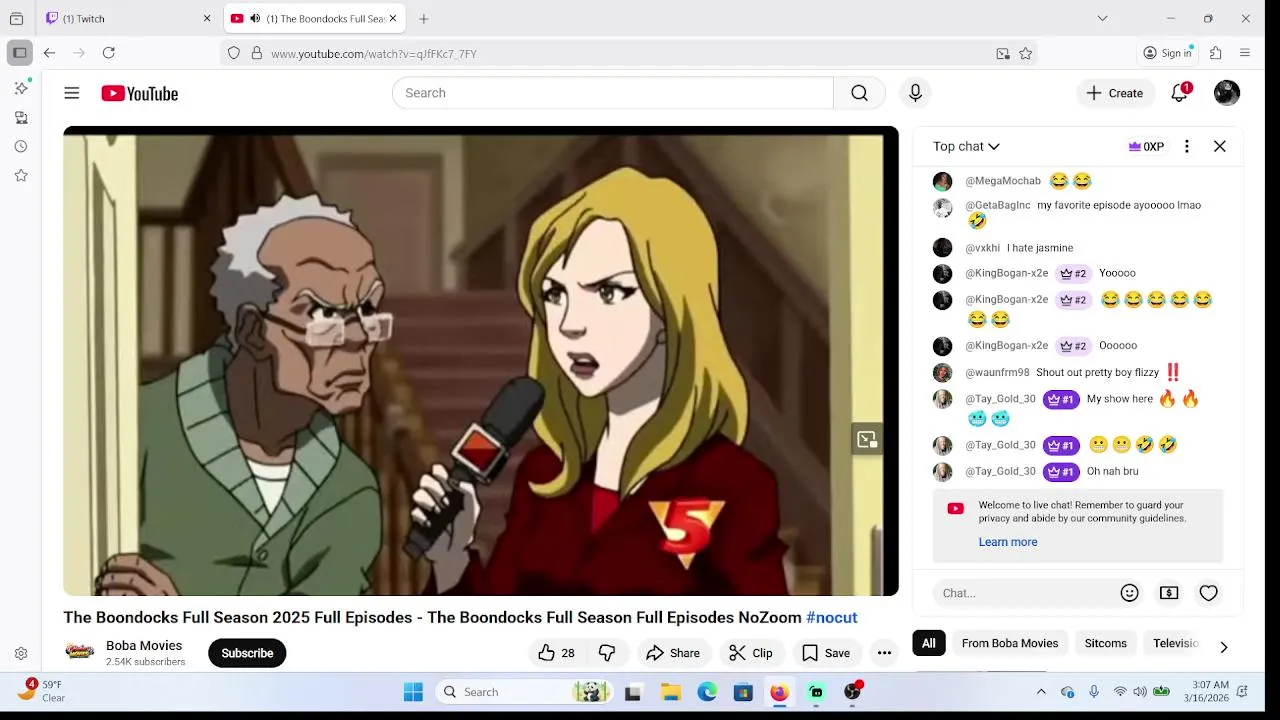Open the YouTube guide hamburger menu
Screen dimensions: 1280x720
[72, 93]
